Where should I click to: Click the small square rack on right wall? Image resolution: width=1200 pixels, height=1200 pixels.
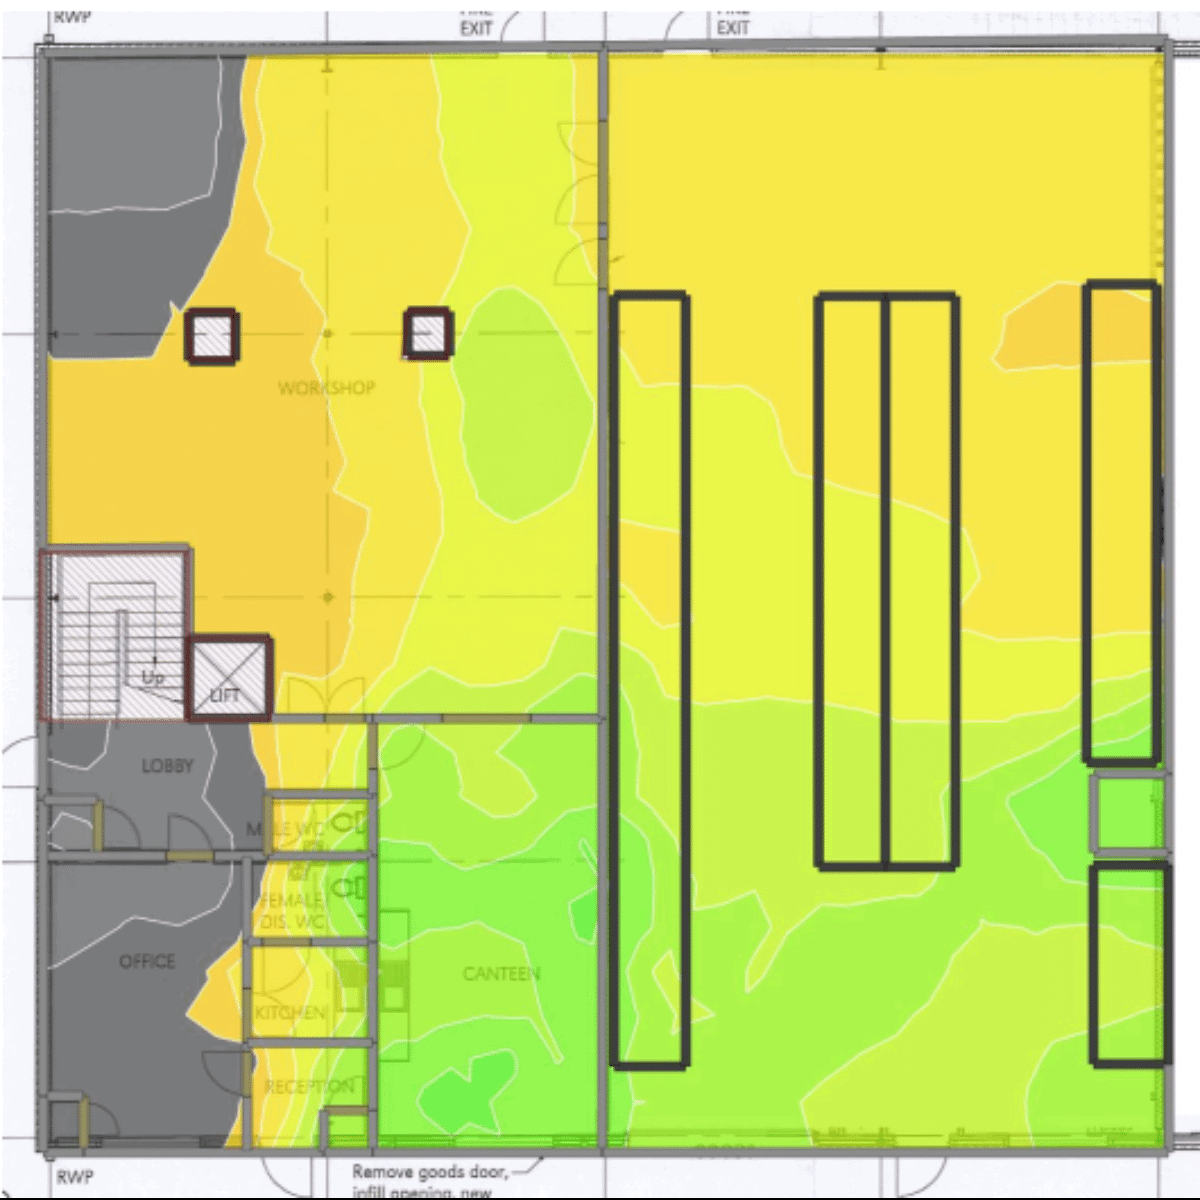(1127, 813)
